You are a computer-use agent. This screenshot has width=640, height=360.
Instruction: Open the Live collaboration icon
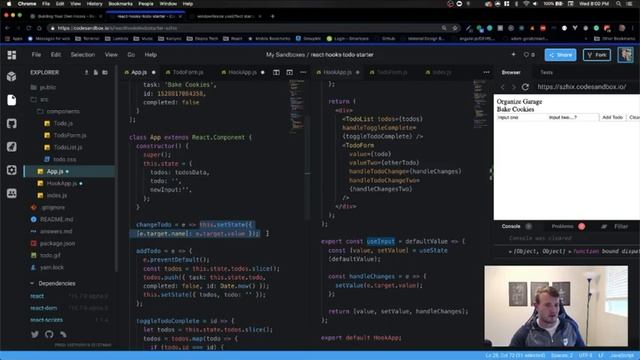pos(11,193)
